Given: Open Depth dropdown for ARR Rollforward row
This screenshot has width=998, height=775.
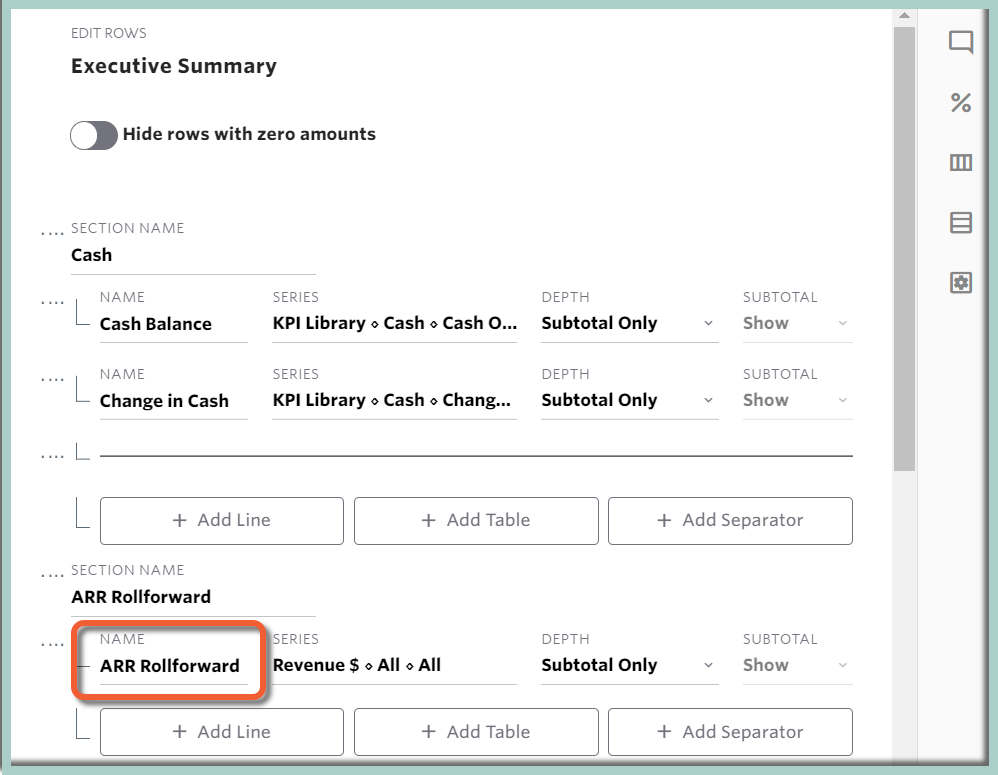Looking at the screenshot, I should [x=629, y=664].
